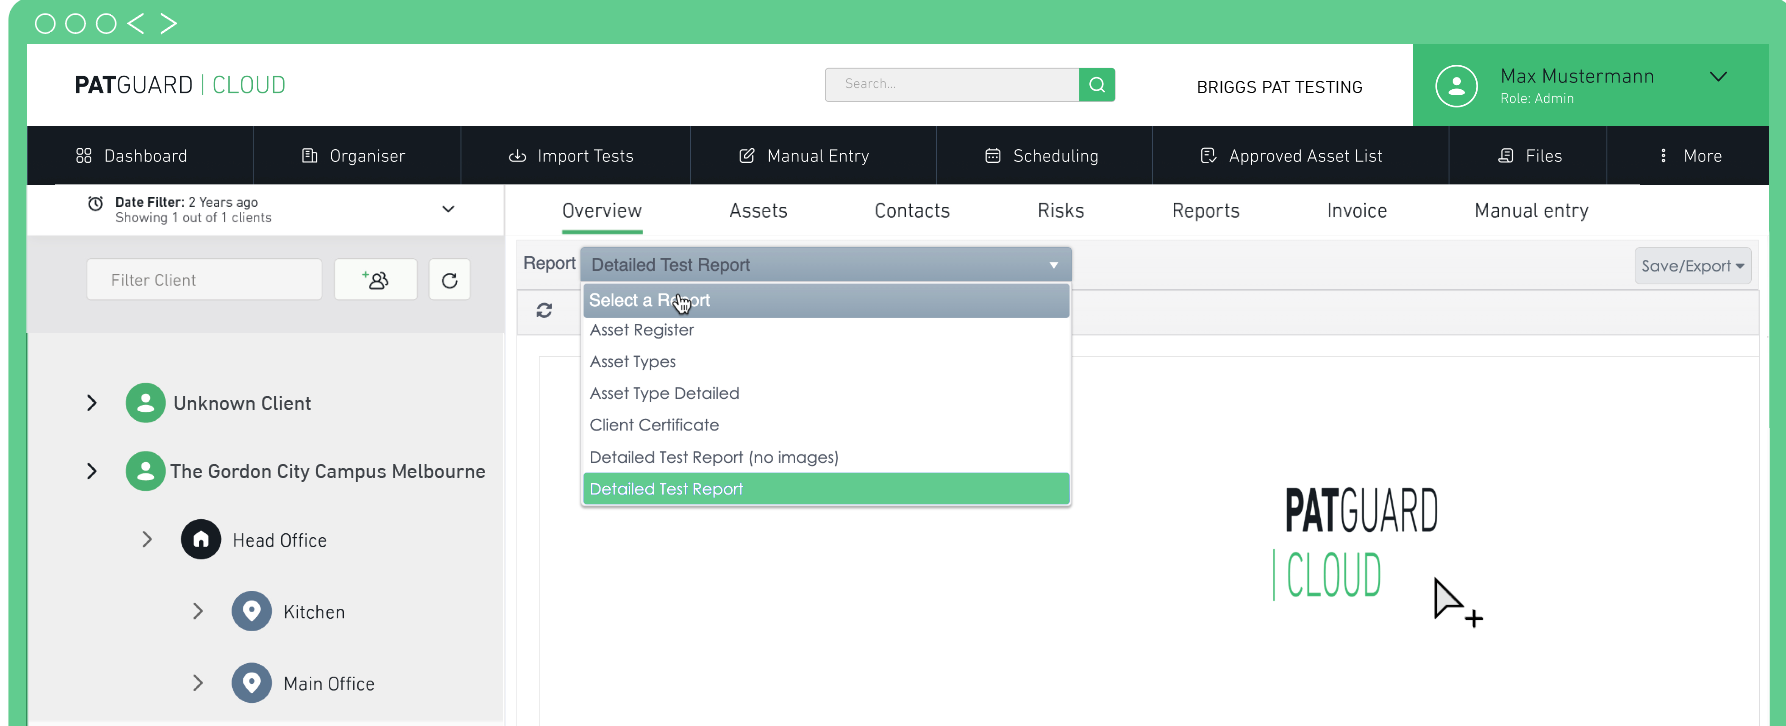This screenshot has width=1786, height=726.
Task: Choose Client Certificate report
Action: pos(826,425)
